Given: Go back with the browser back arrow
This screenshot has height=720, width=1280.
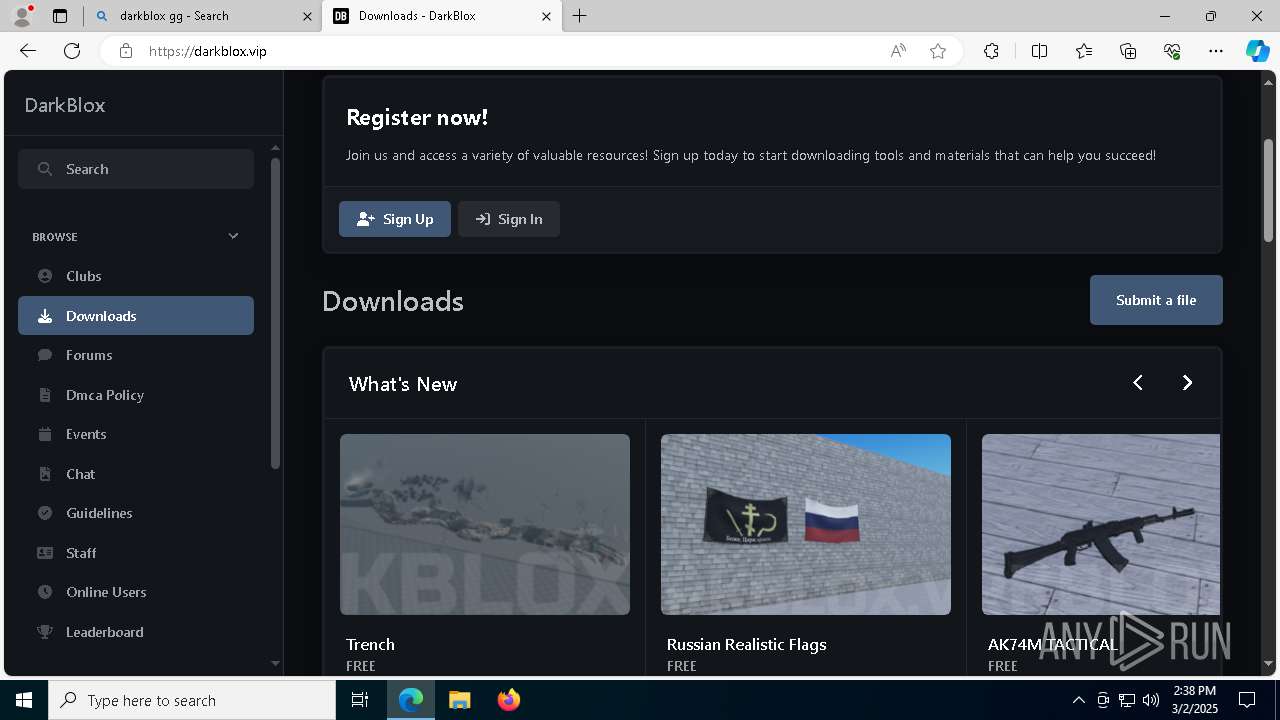Looking at the screenshot, I should click(x=28, y=51).
